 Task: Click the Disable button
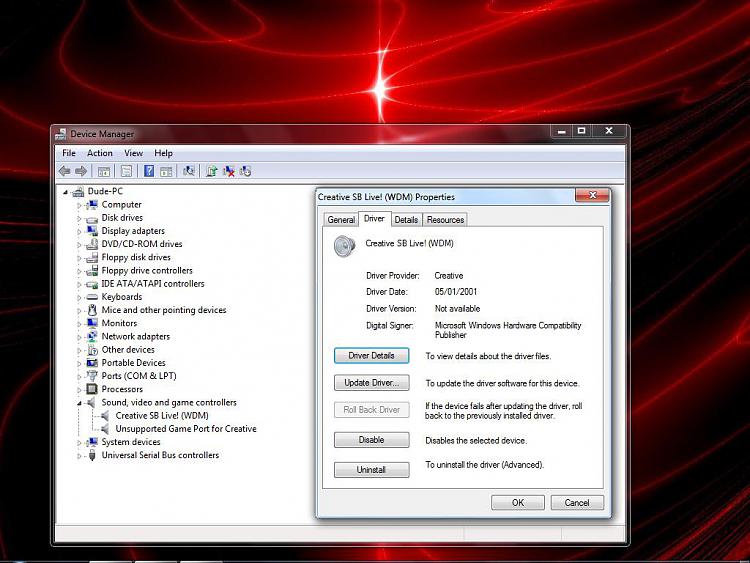click(x=372, y=440)
